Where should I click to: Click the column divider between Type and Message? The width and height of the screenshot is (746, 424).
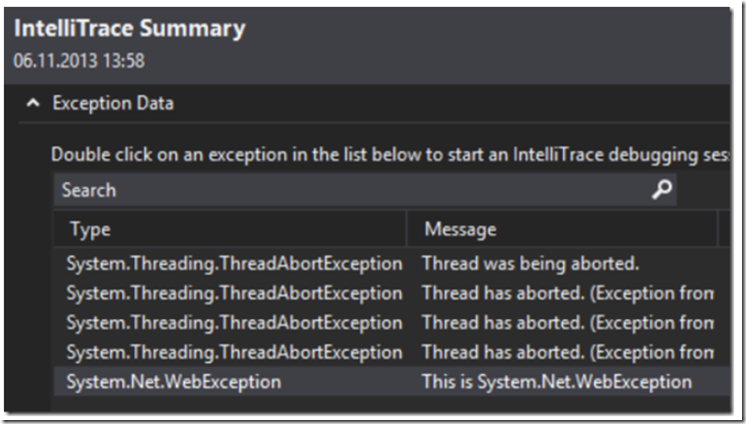pyautogui.click(x=407, y=229)
